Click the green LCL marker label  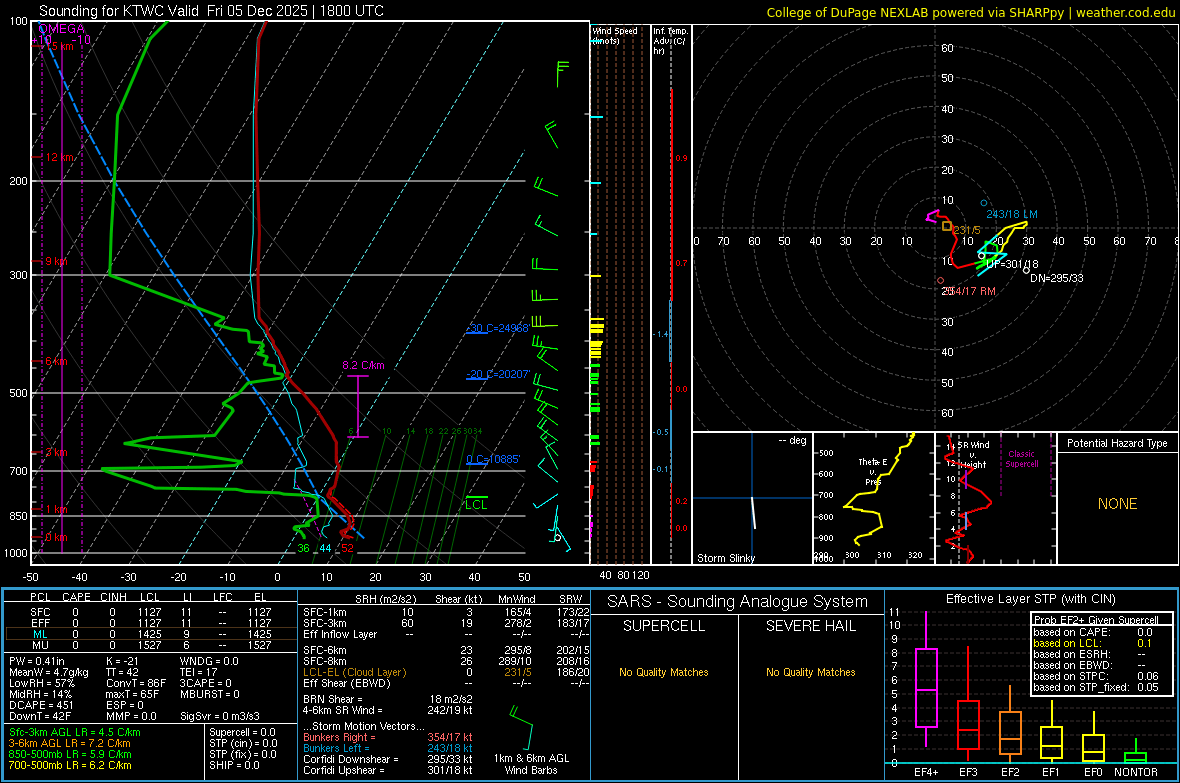(476, 504)
